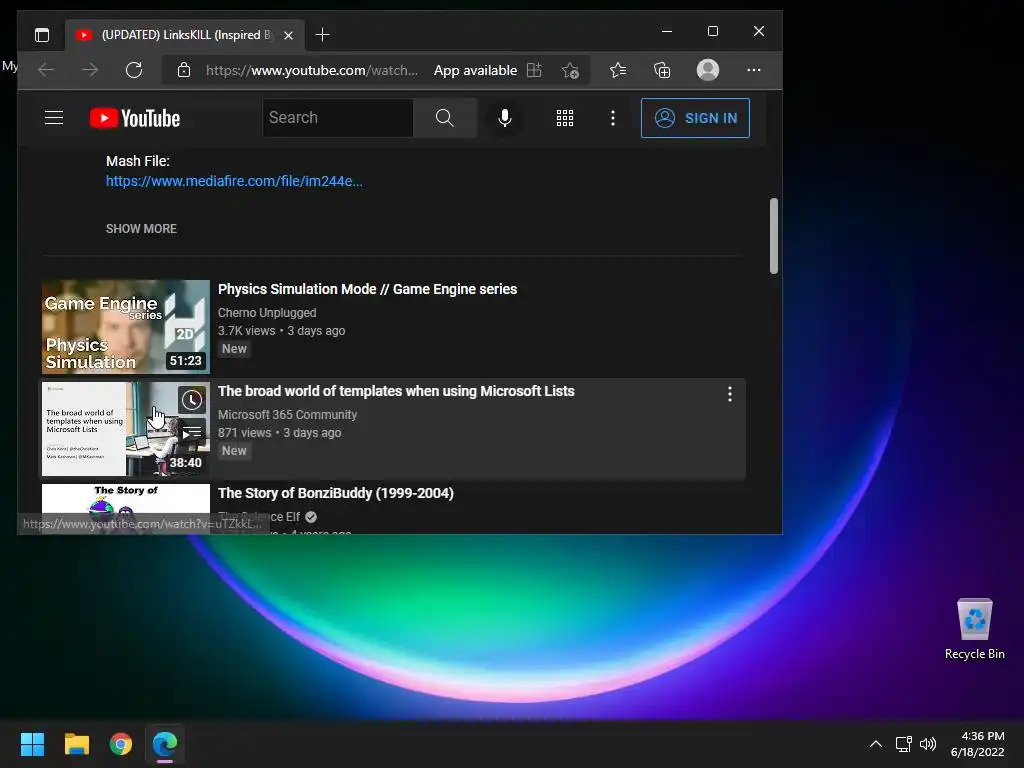
Task: Open The Story of BonziBuddy video title
Action: [336, 493]
